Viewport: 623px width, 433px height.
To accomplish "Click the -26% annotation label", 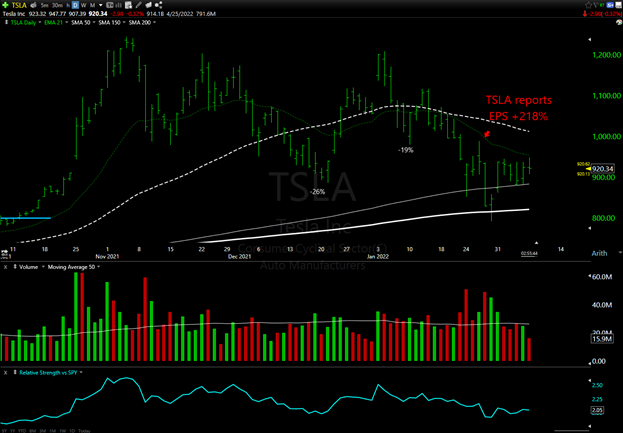I will point(317,192).
